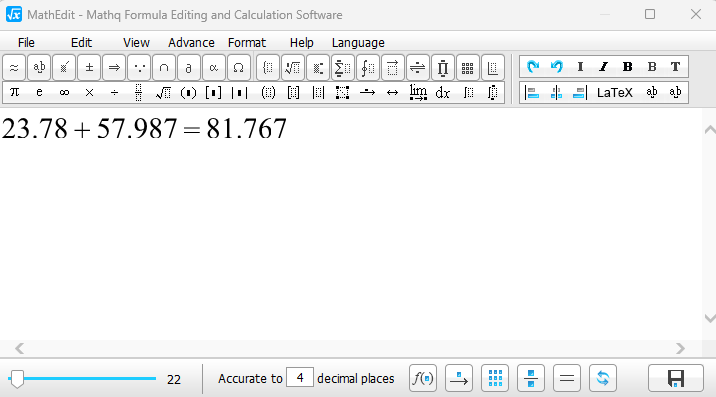Insert square brackets template

pyautogui.click(x=213, y=93)
